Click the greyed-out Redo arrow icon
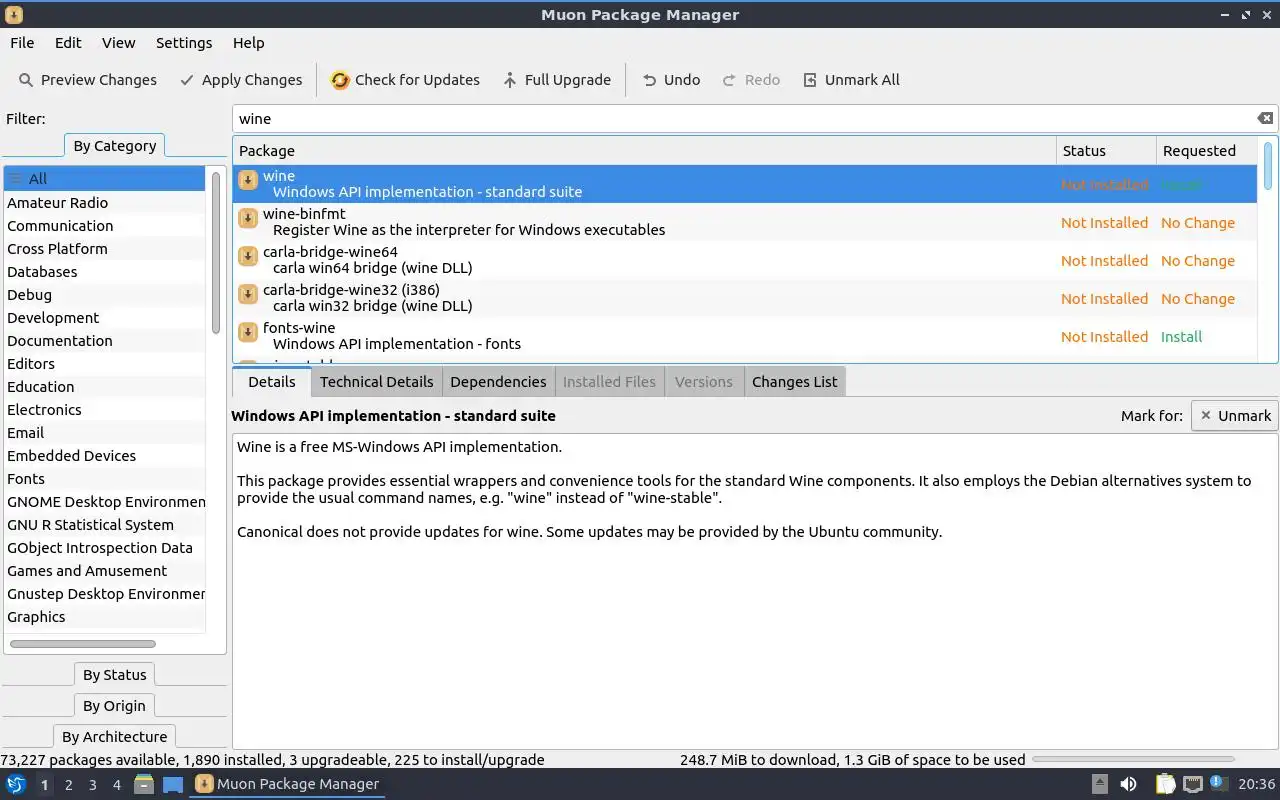Viewport: 1280px width, 800px height. coord(729,80)
